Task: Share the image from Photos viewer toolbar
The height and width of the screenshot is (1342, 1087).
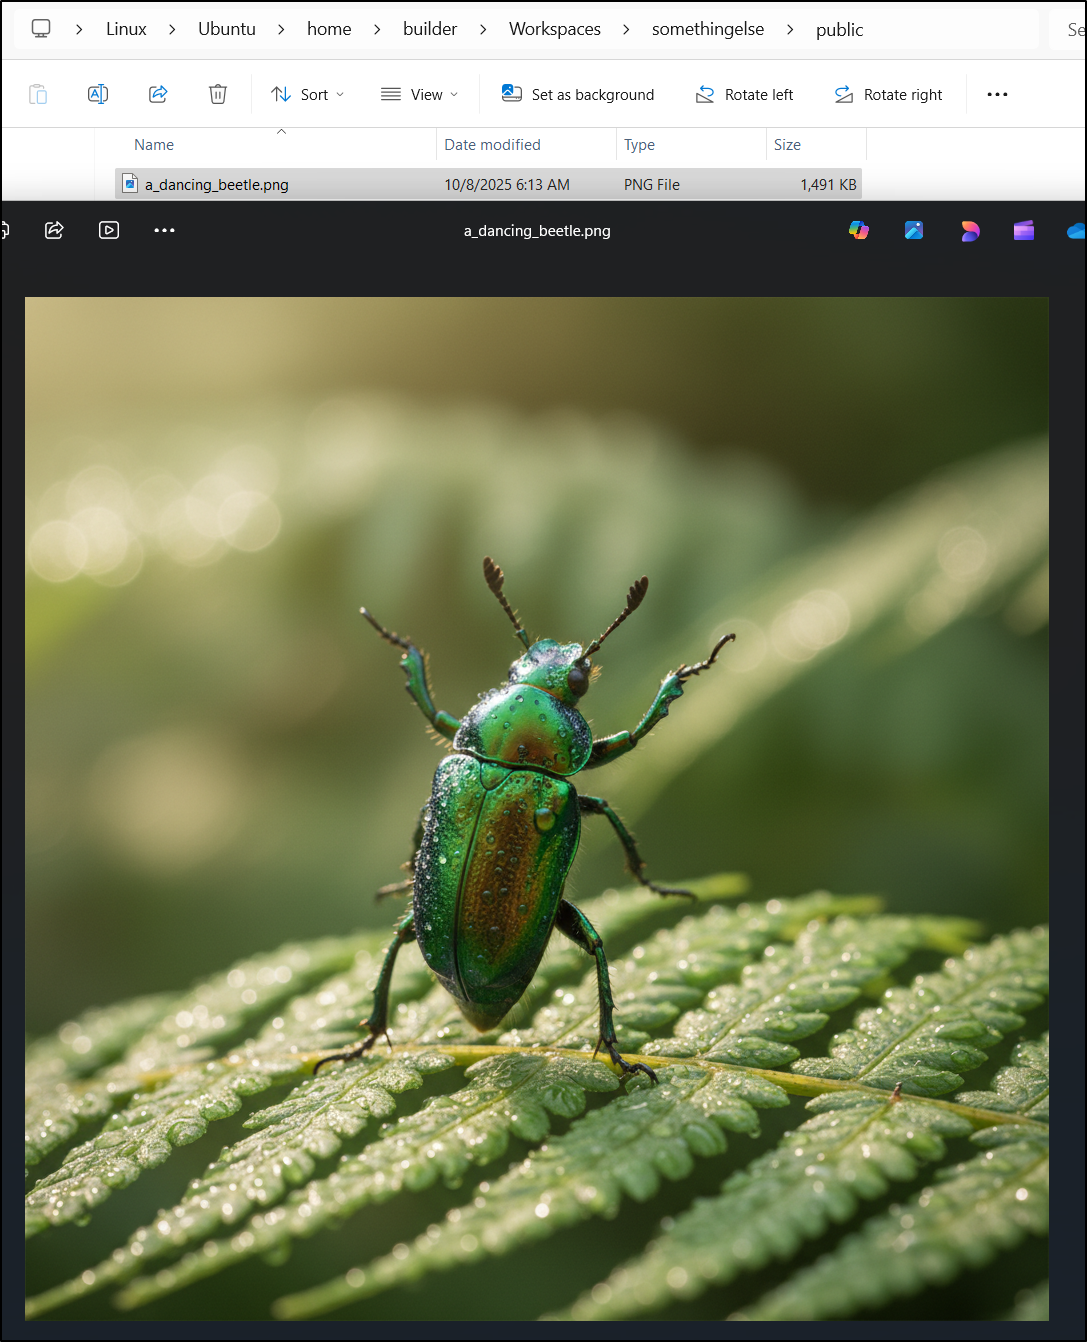Action: [x=55, y=230]
